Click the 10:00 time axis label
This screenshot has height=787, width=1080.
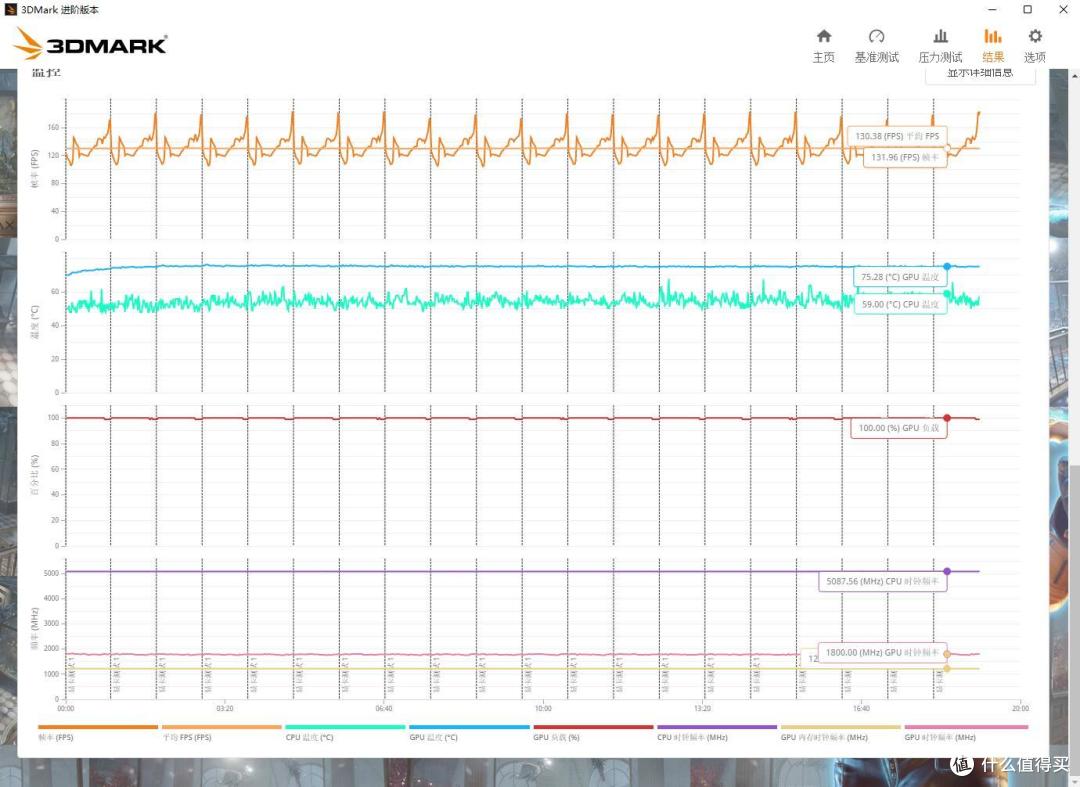point(543,709)
